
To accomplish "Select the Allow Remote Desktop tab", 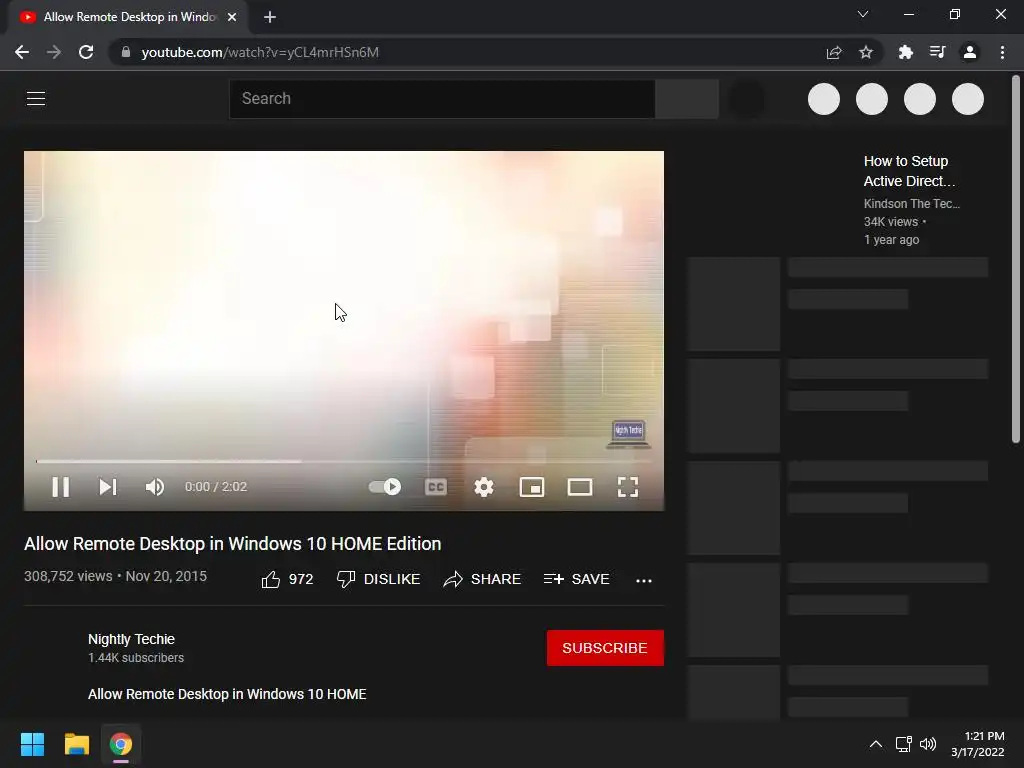I will point(129,17).
